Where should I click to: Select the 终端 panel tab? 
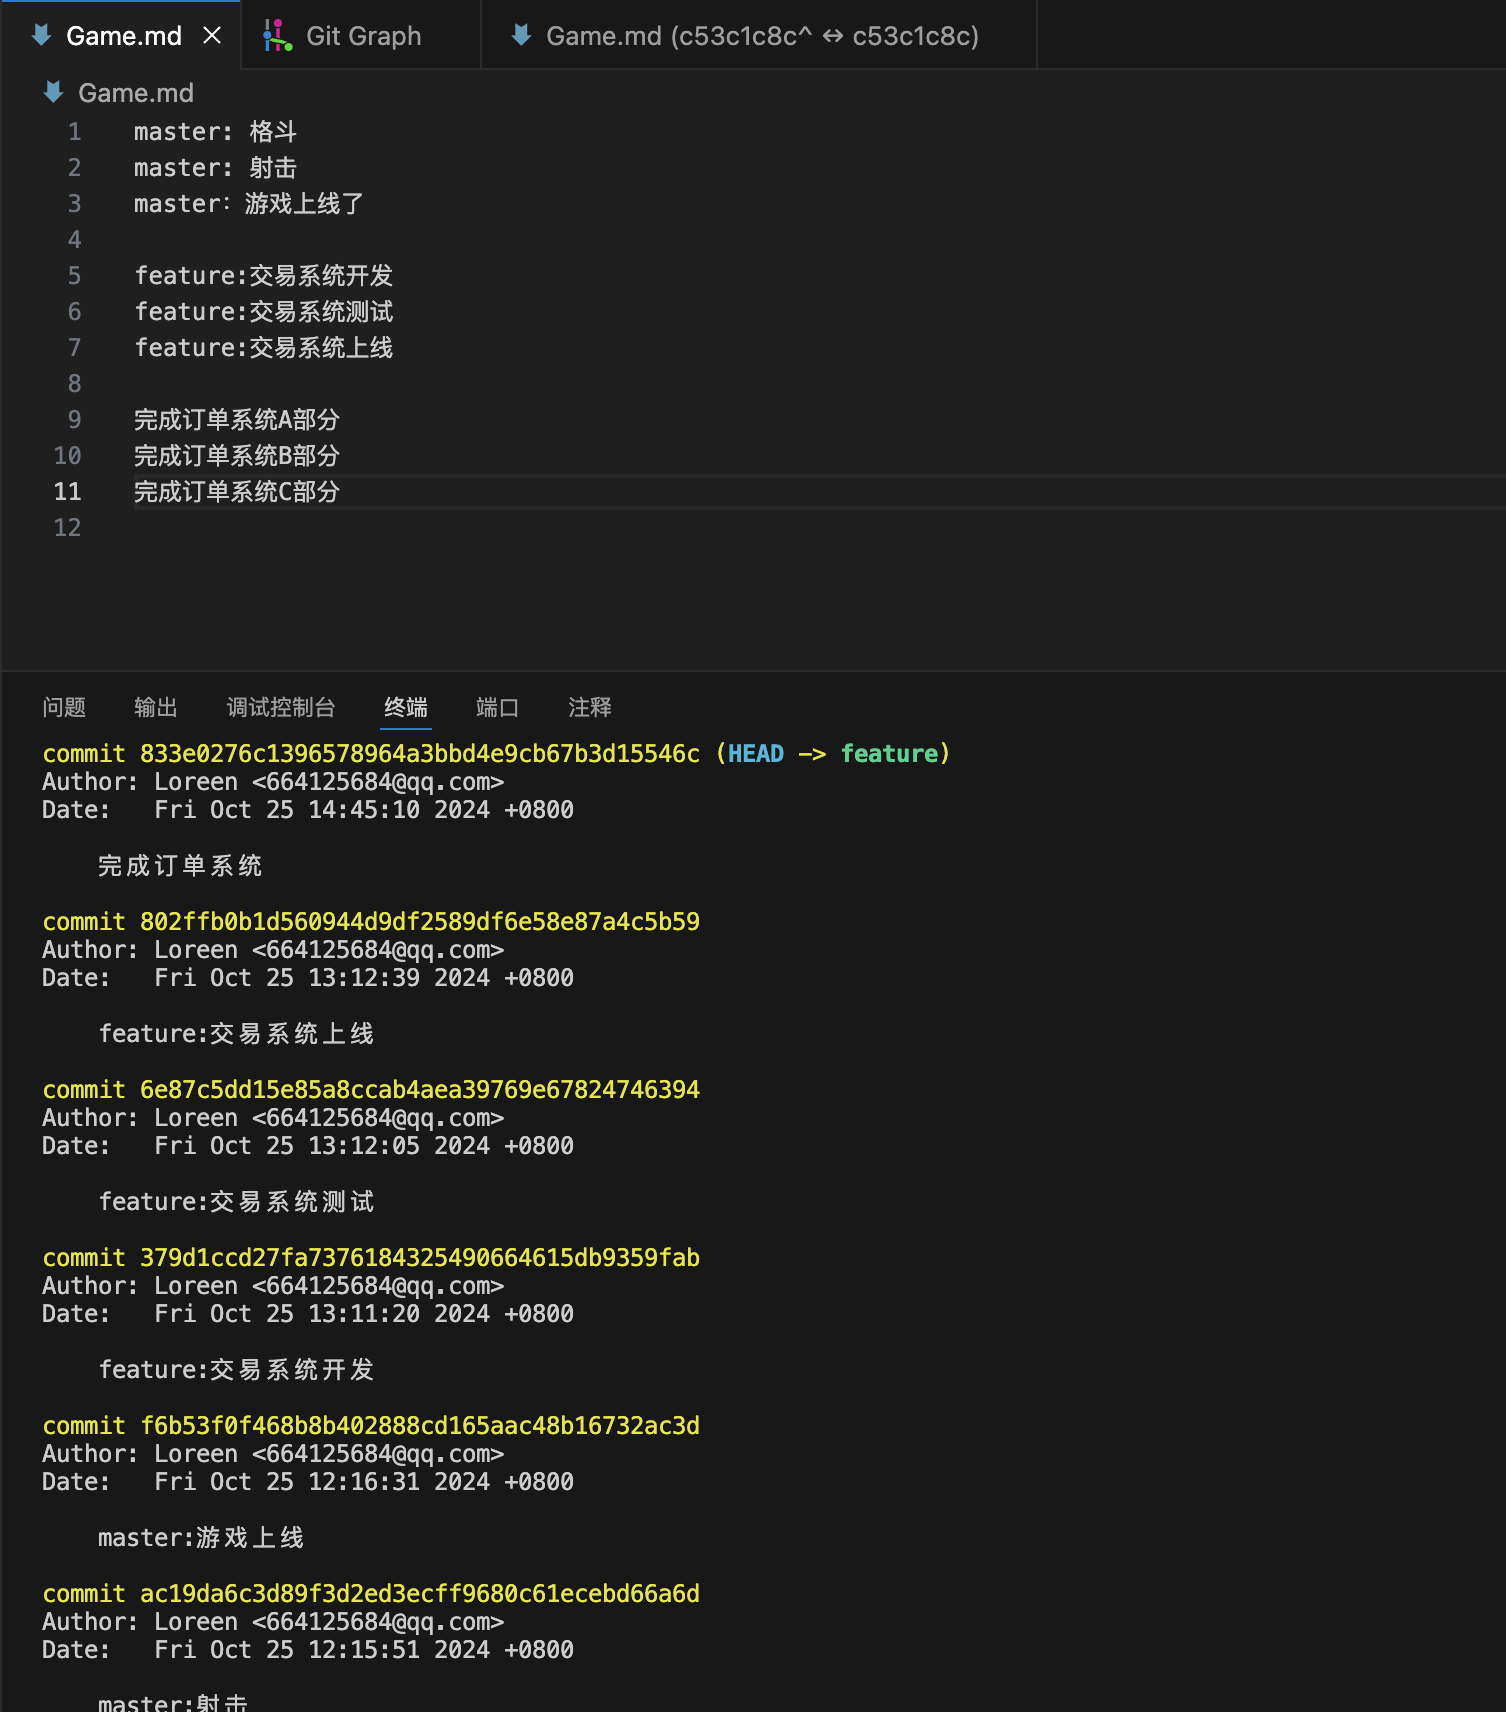tap(406, 708)
